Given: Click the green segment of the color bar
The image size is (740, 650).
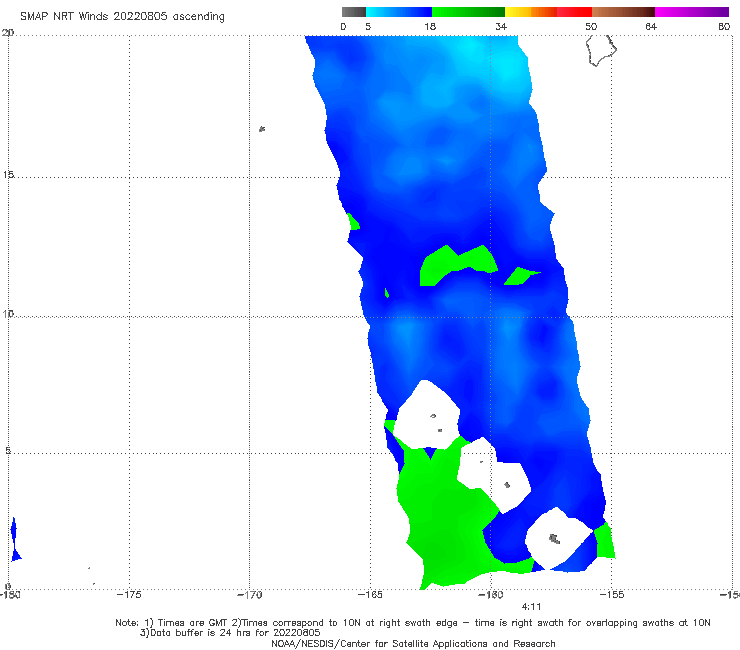Looking at the screenshot, I should click(x=468, y=12).
